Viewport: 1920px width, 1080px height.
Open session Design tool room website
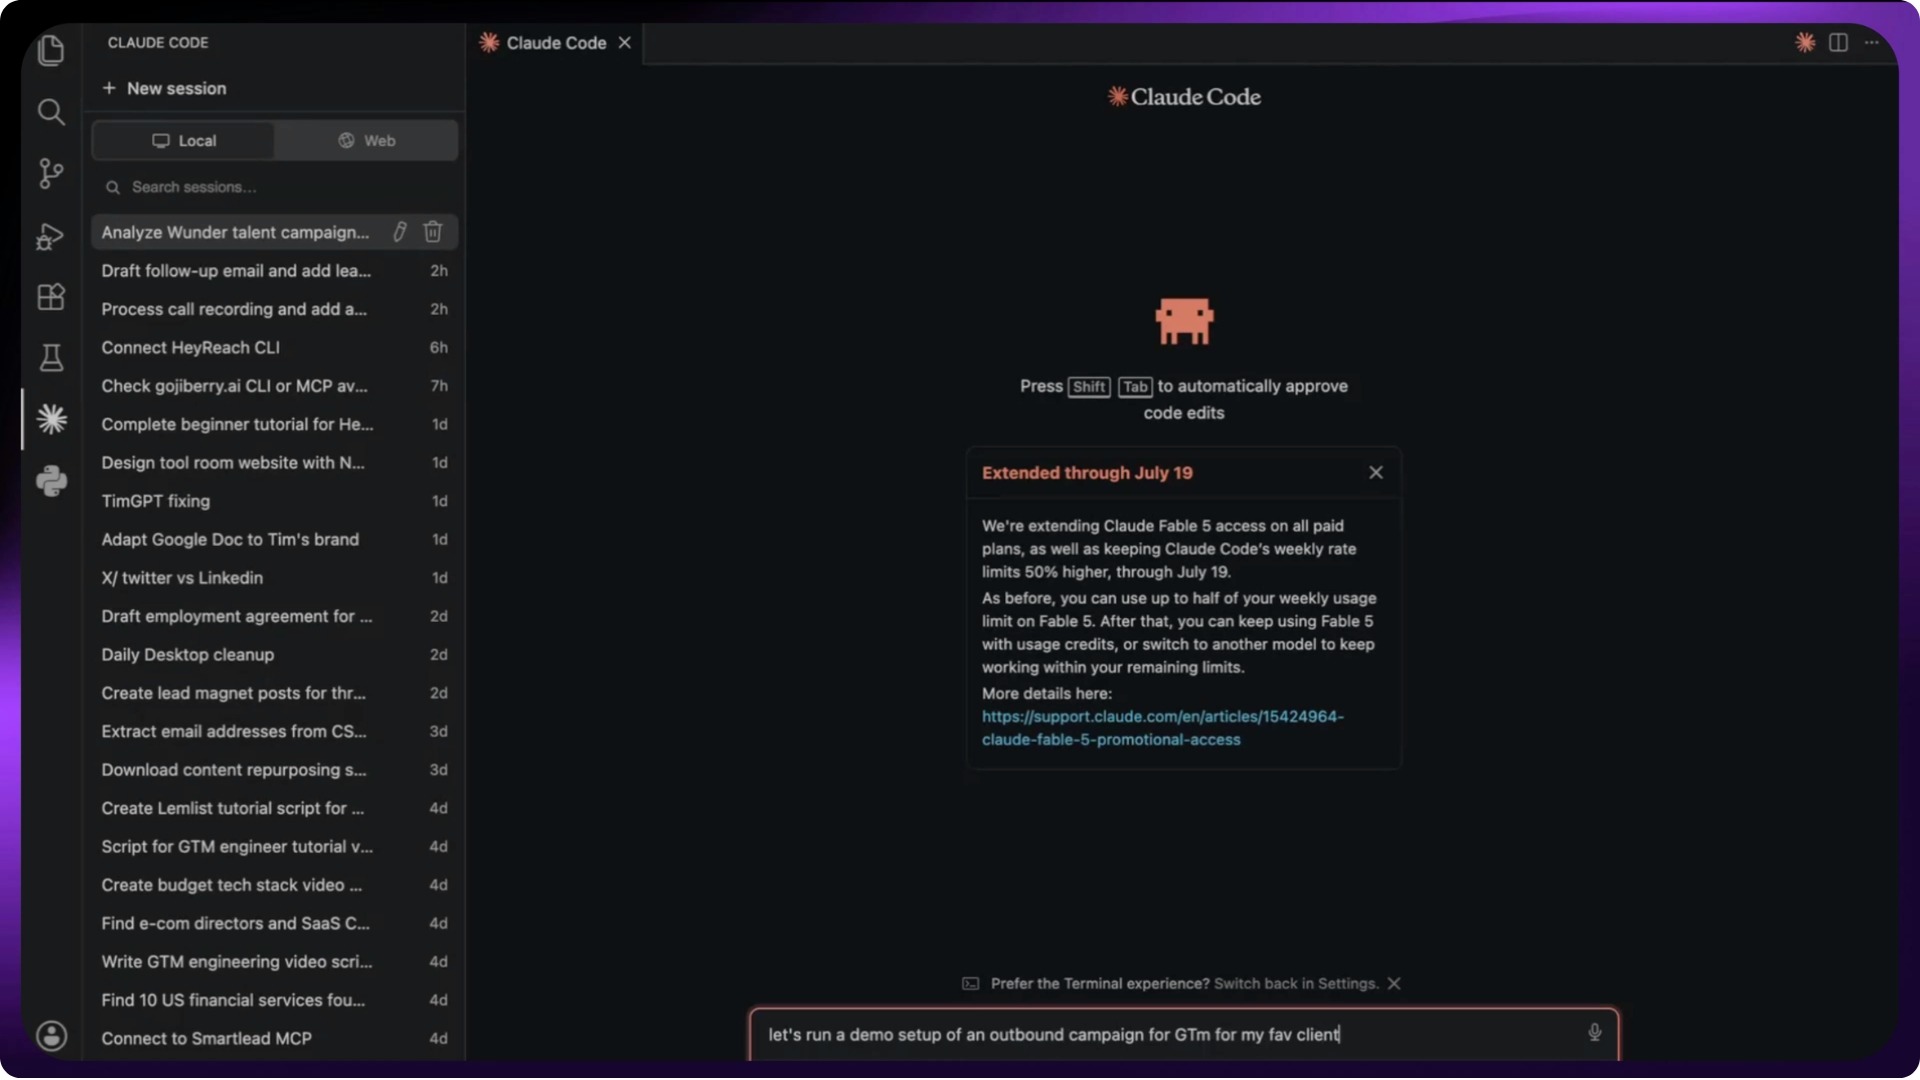[275, 463]
